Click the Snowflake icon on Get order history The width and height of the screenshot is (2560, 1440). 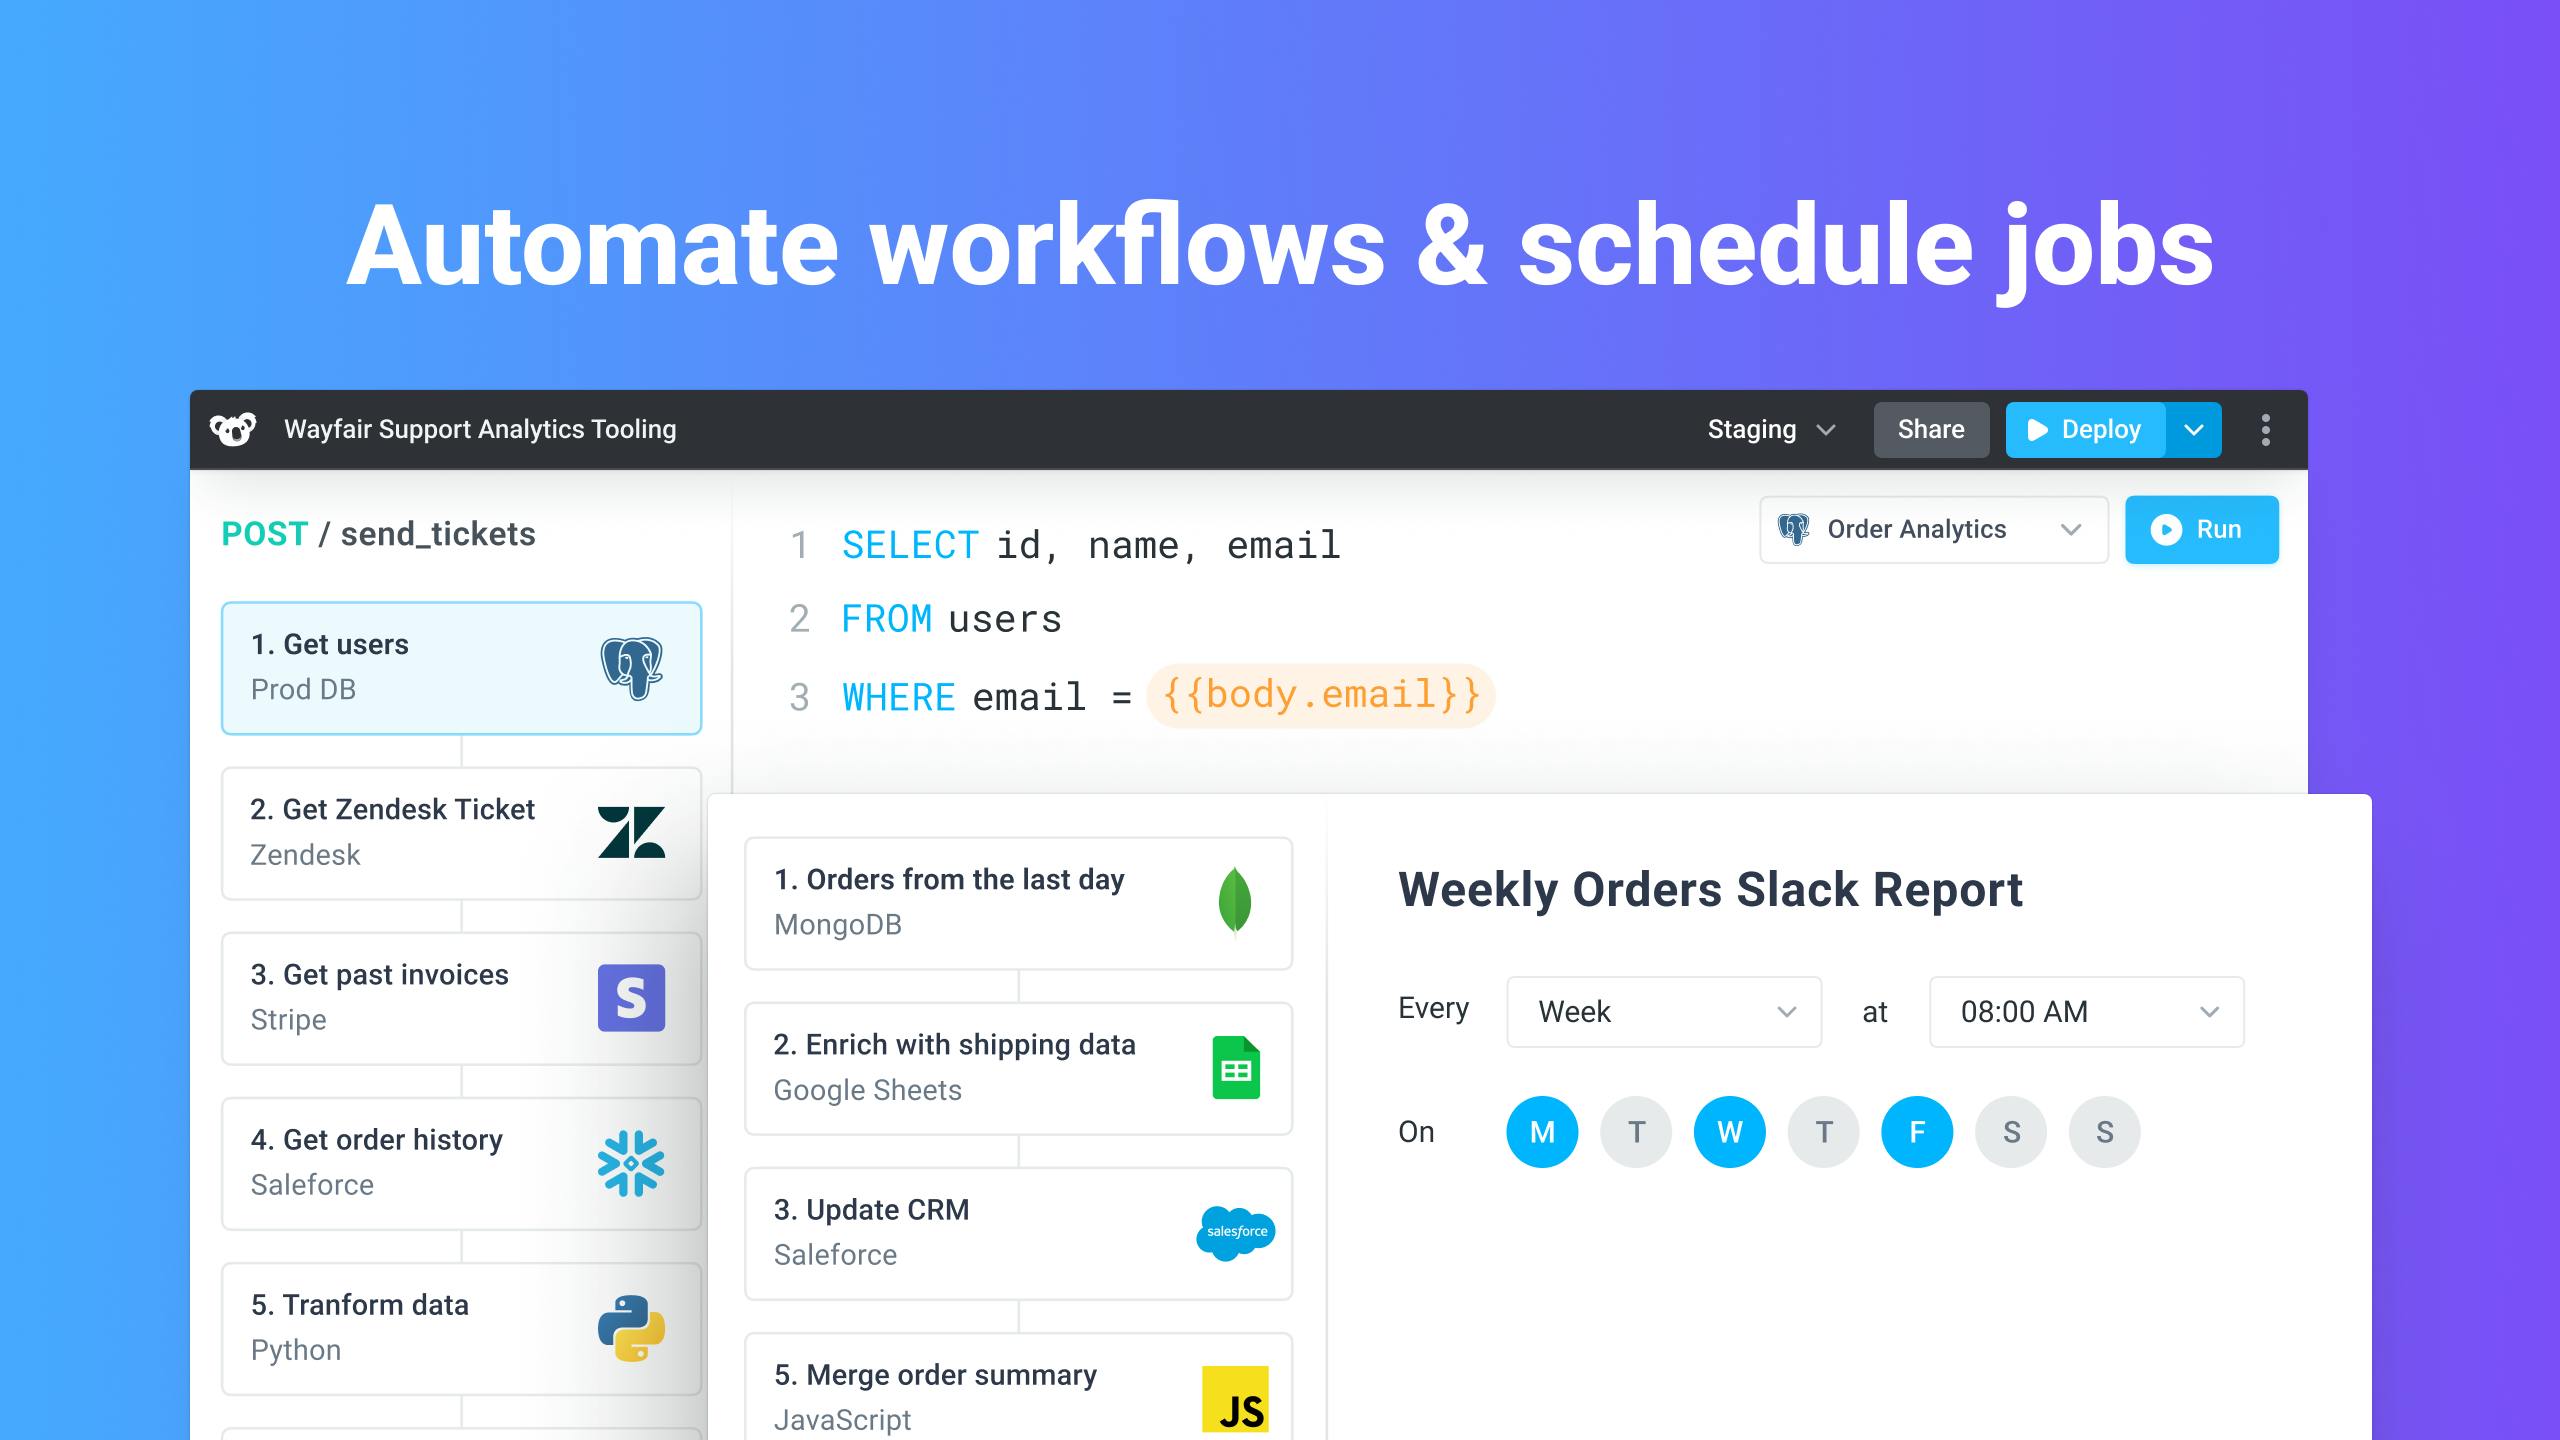[x=631, y=1163]
